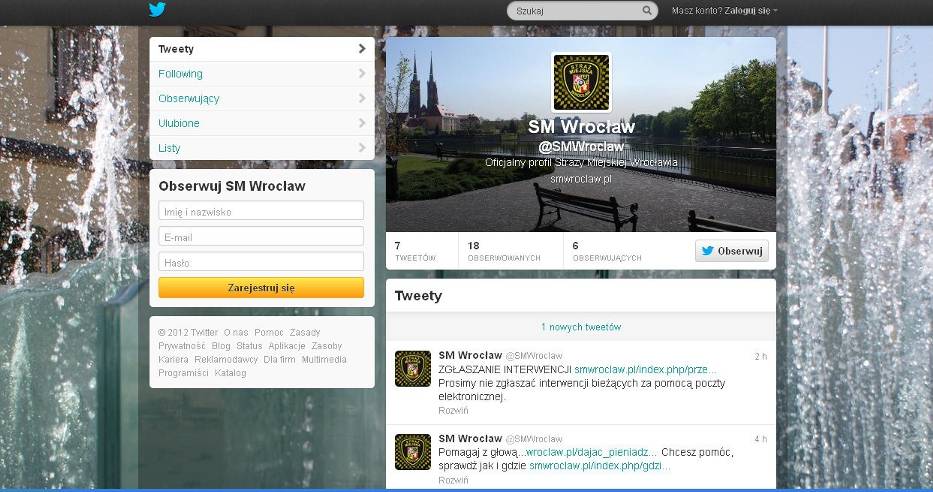Open the Kariera footer link
This screenshot has height=492, width=933.
[173, 359]
